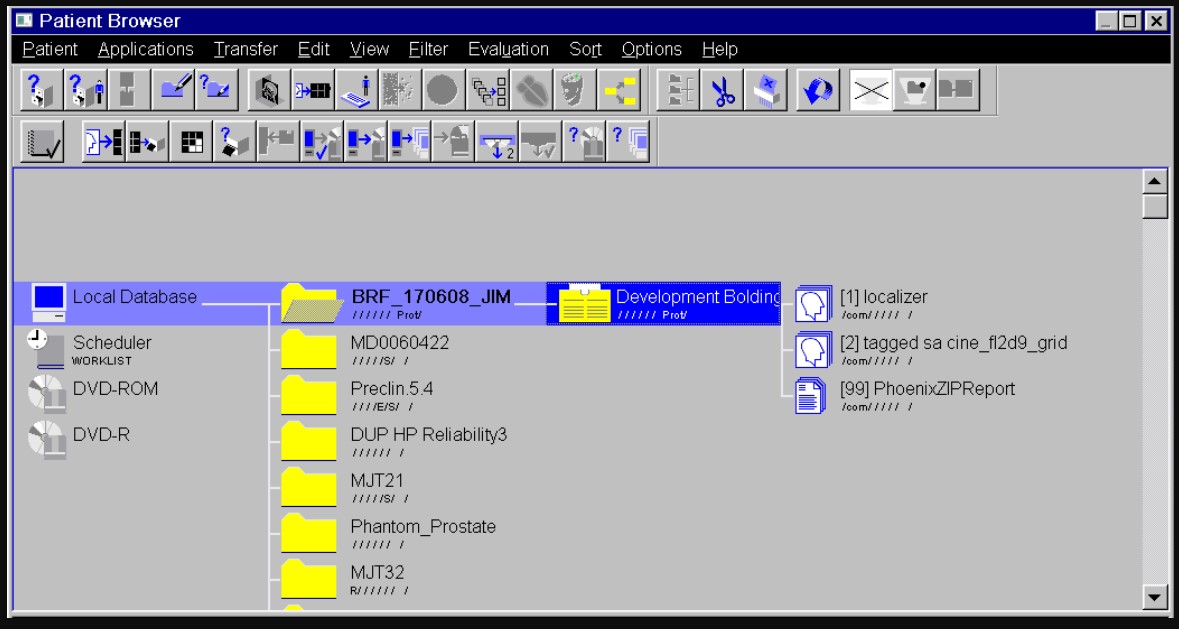
Task: Click the yellow tree-structure icon
Action: click(x=618, y=90)
